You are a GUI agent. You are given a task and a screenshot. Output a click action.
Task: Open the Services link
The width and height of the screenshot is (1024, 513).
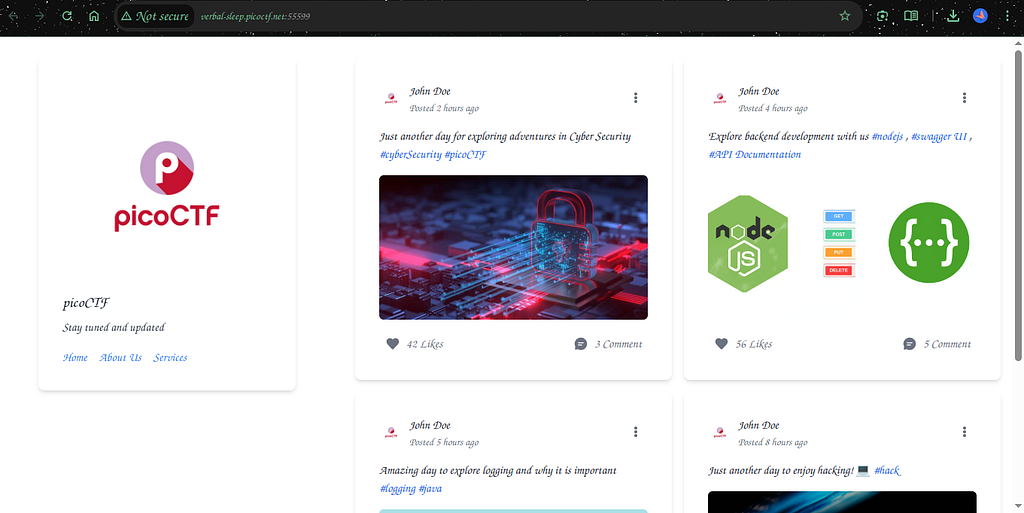click(170, 358)
